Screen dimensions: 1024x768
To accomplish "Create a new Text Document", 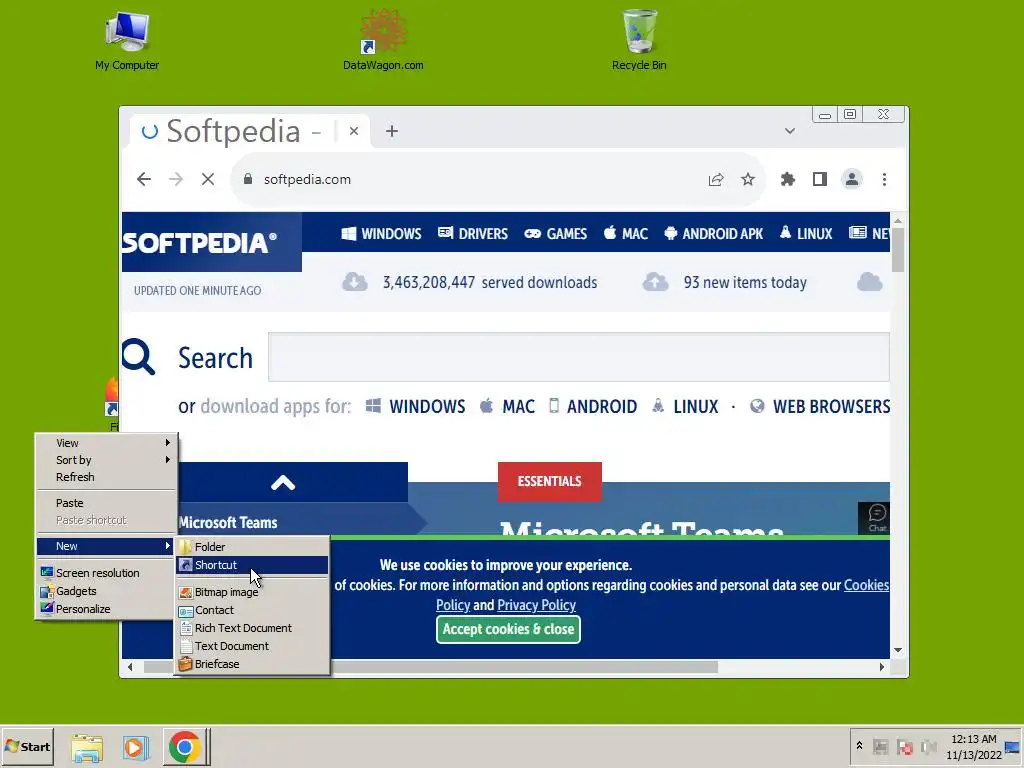I will pyautogui.click(x=253, y=646).
